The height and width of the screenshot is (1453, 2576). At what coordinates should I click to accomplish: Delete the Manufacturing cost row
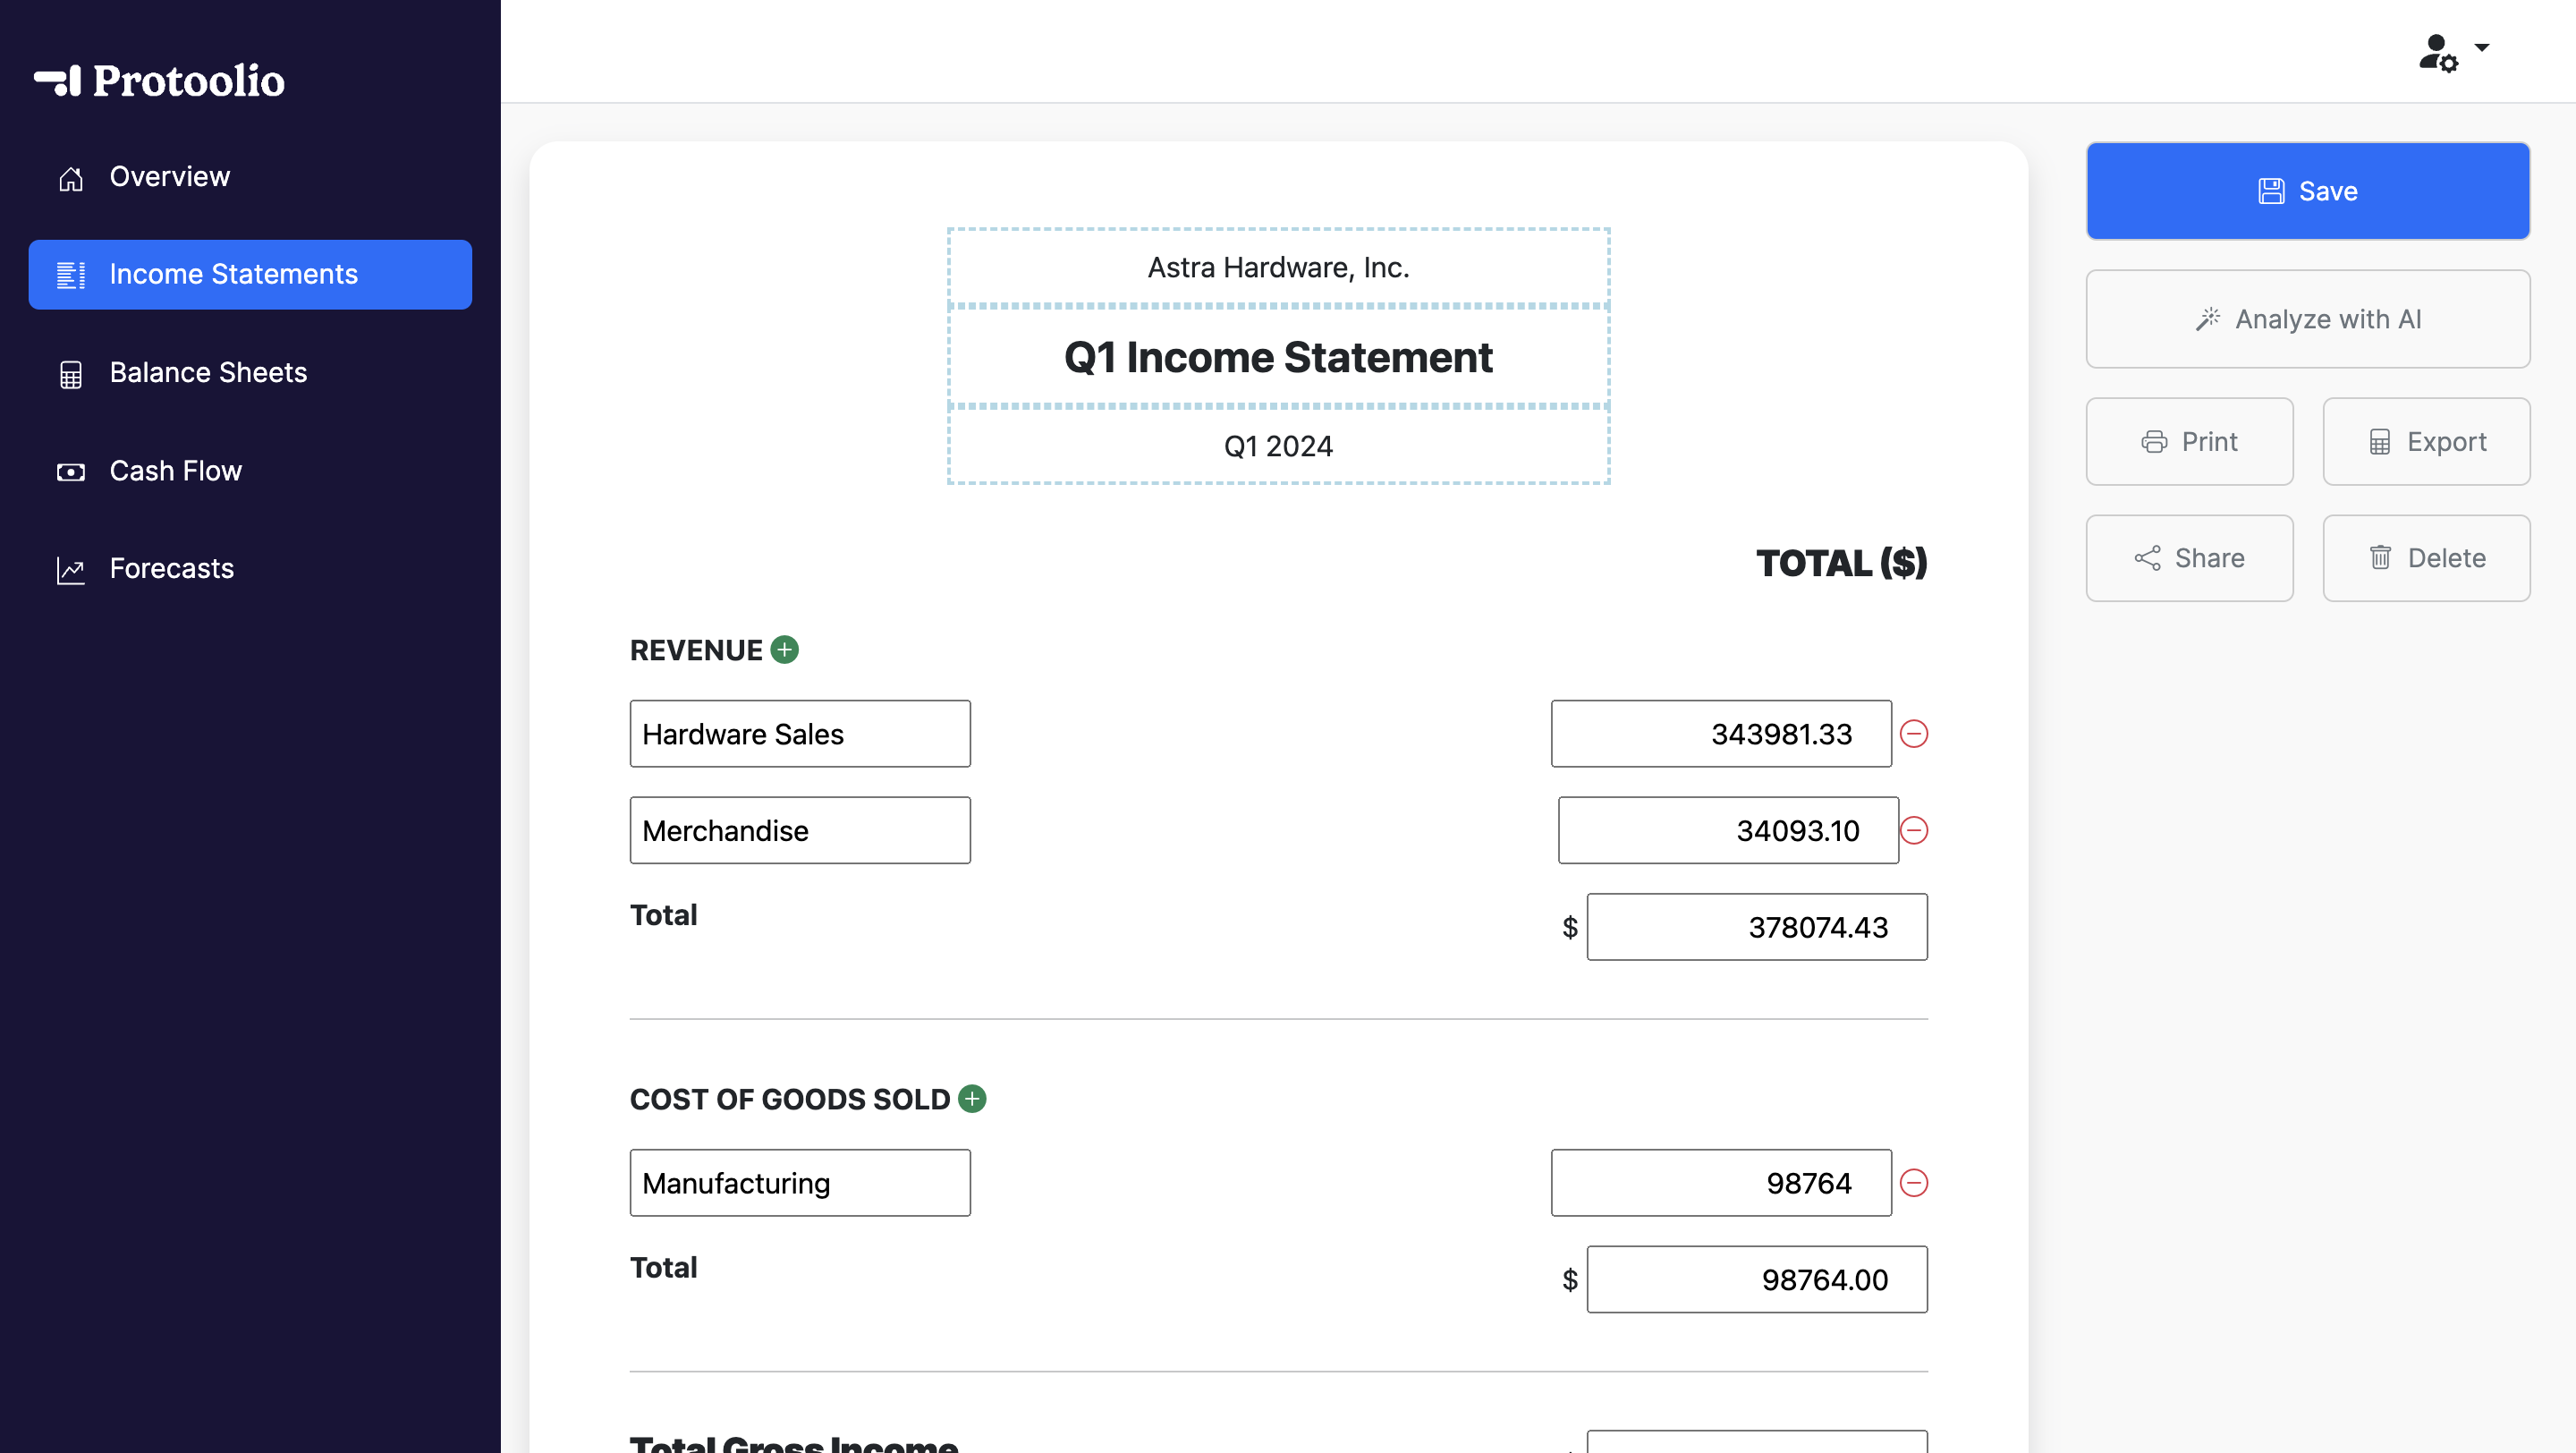point(1913,1183)
